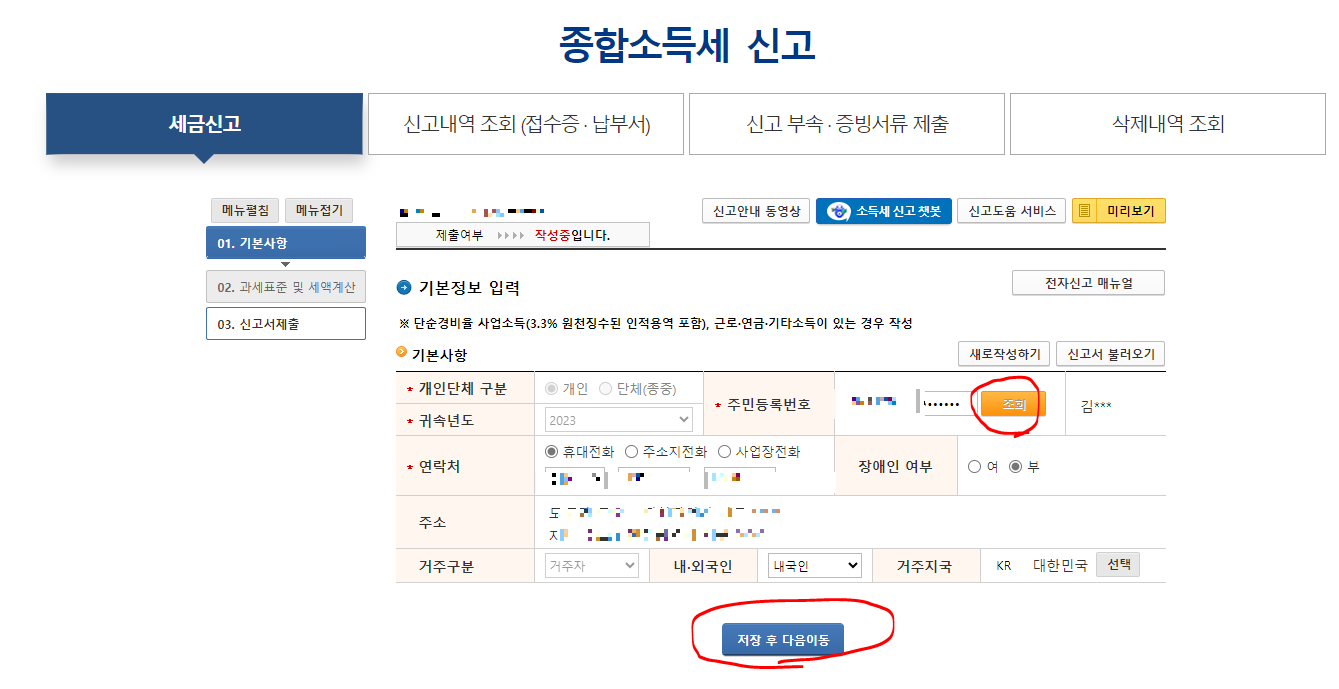This screenshot has width=1339, height=689.
Task: Play the 신고안내 동영상 guide video
Action: [x=755, y=210]
